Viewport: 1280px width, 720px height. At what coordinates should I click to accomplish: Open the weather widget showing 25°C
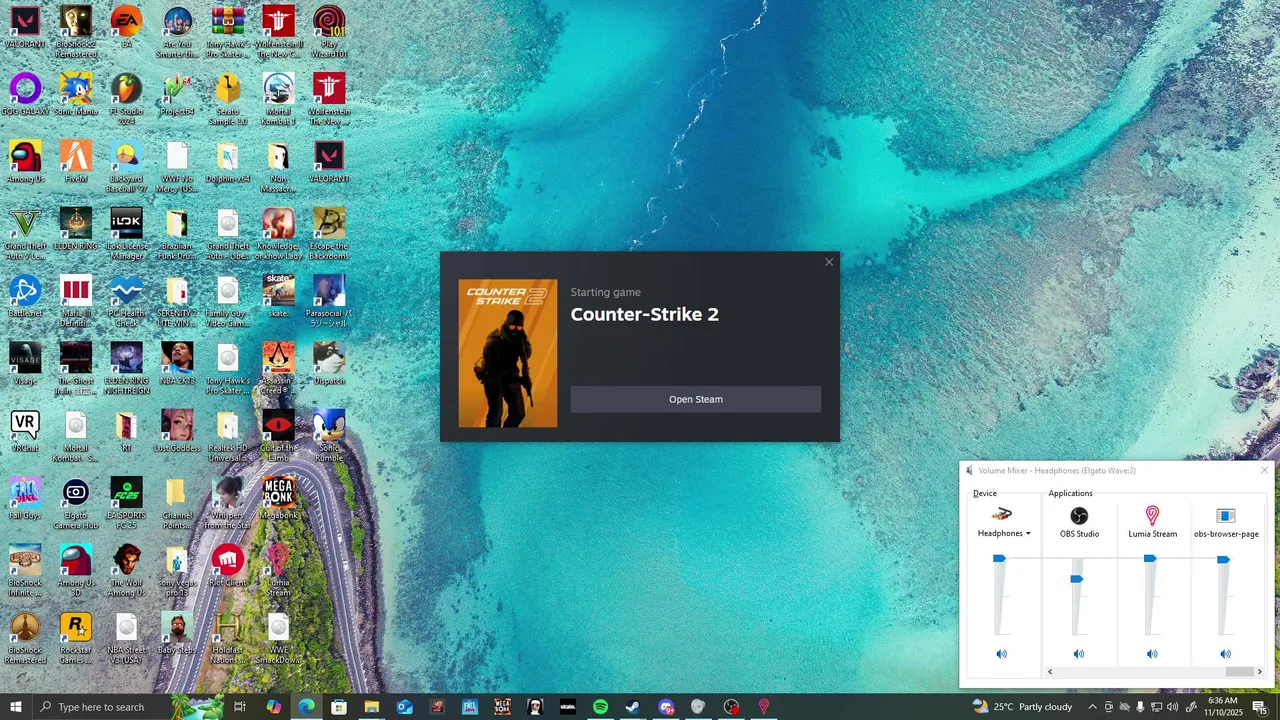1021,707
